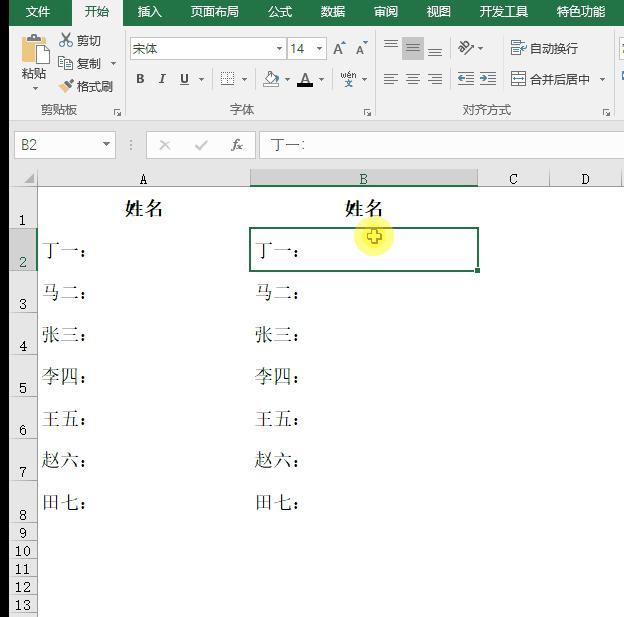This screenshot has height=617, width=624.
Task: Expand the Name Box dropdown
Action: pos(106,144)
